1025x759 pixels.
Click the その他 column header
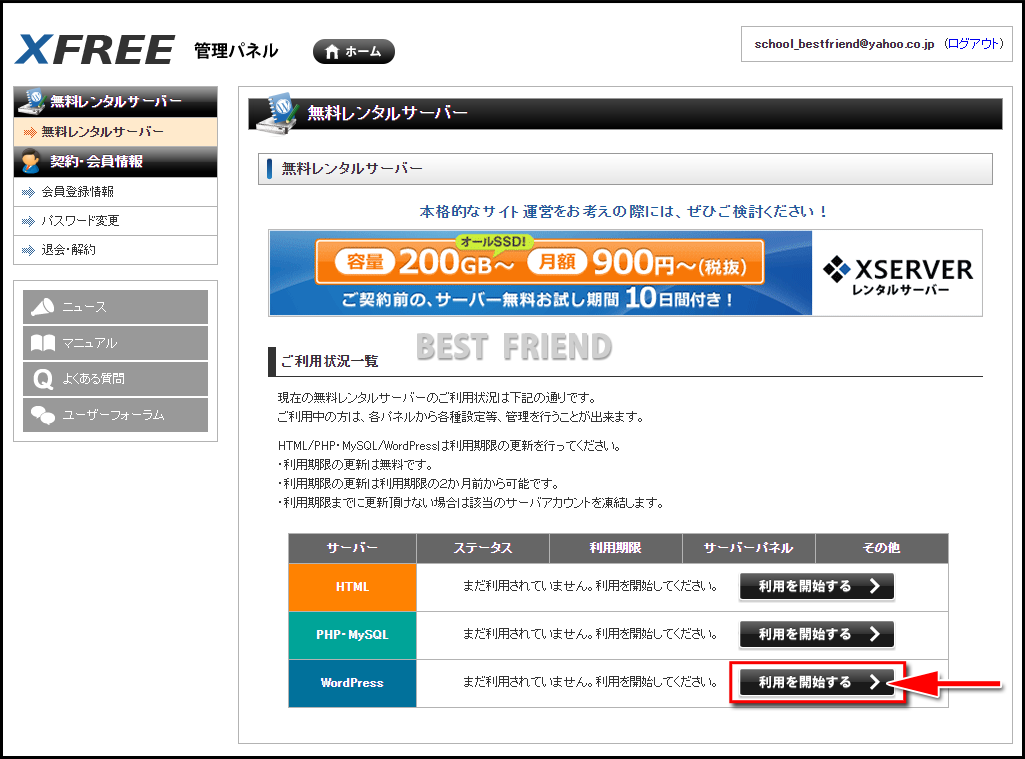tap(882, 548)
